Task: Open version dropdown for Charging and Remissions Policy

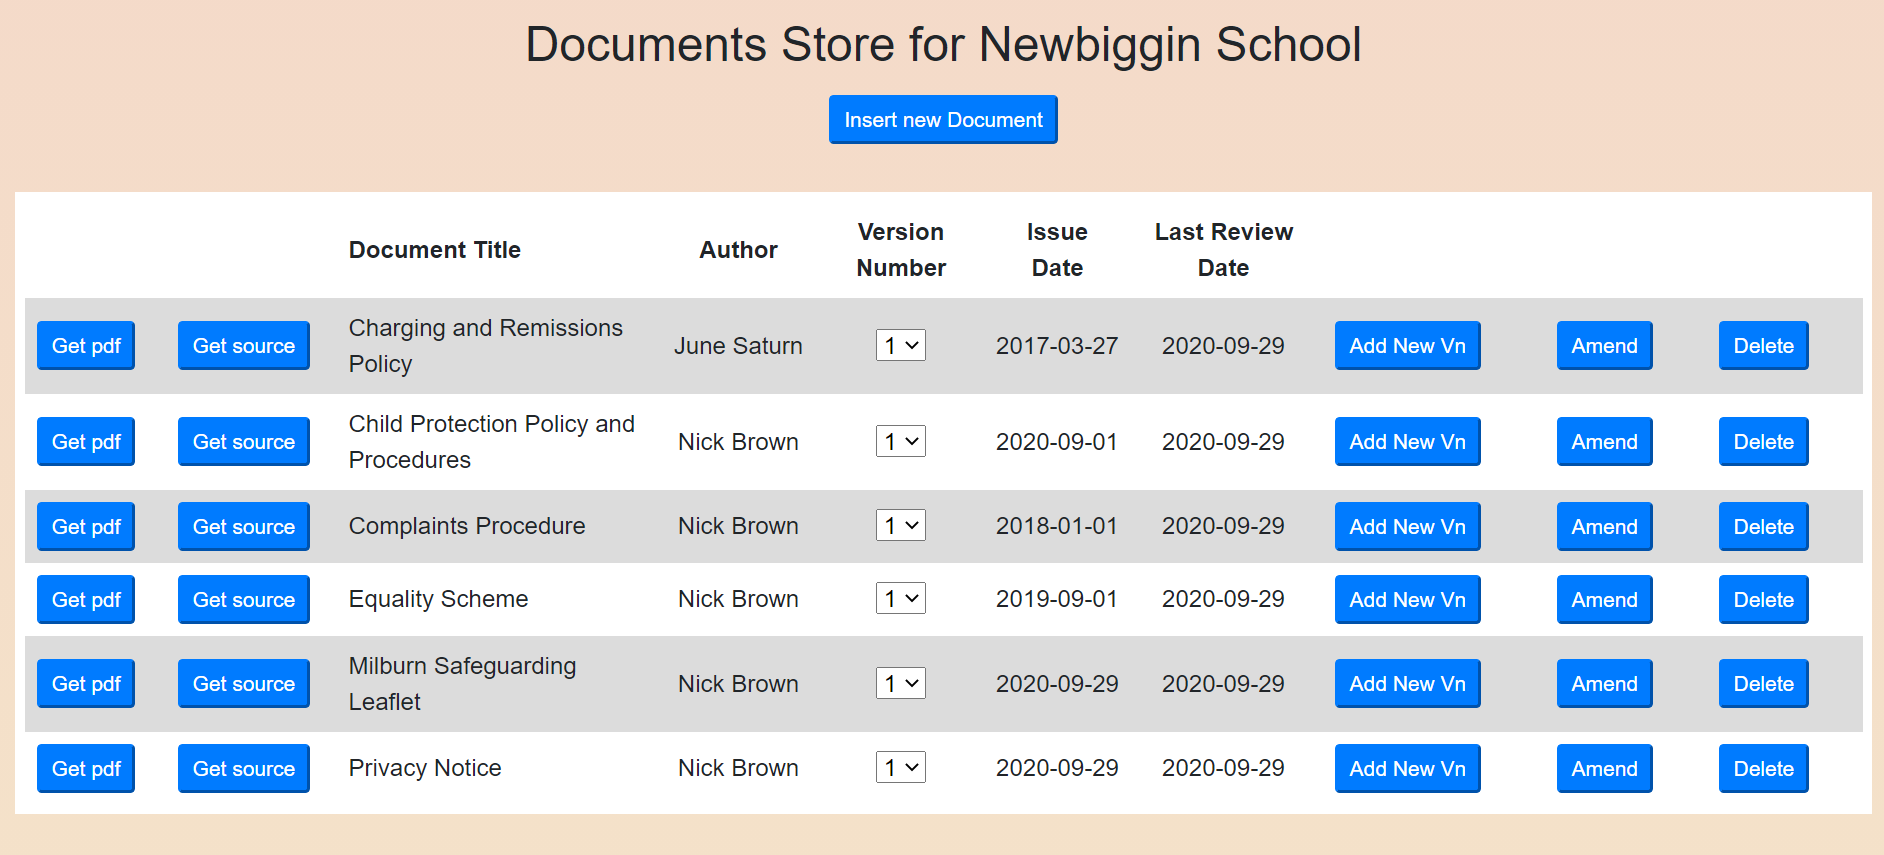Action: 901,345
